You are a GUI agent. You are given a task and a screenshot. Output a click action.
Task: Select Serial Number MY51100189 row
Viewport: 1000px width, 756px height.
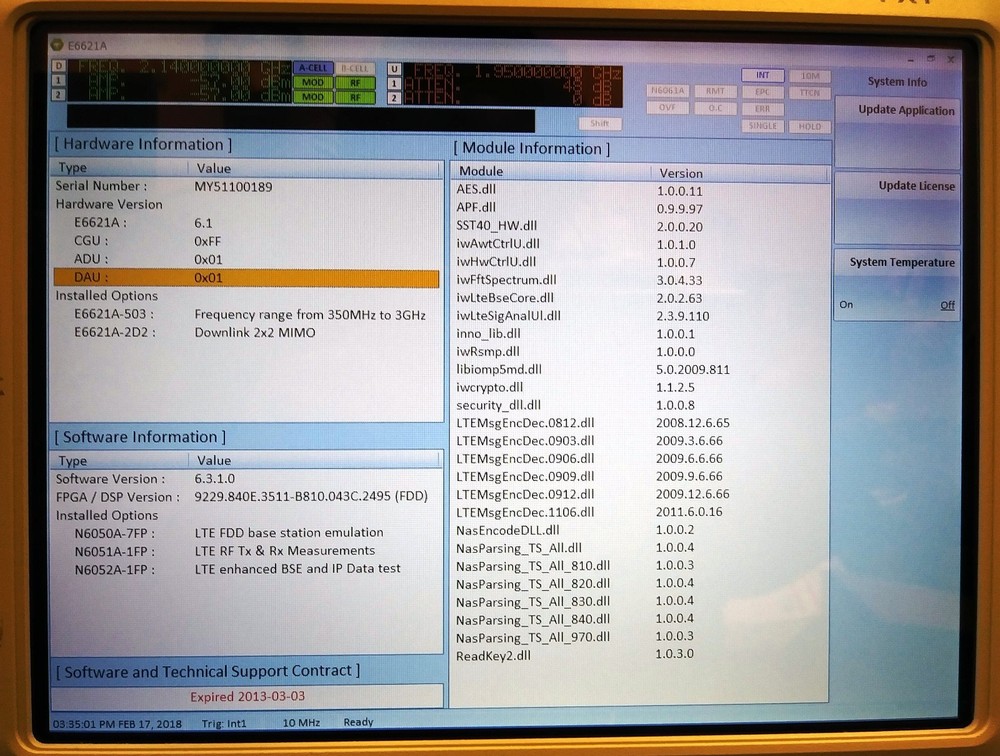click(x=247, y=186)
